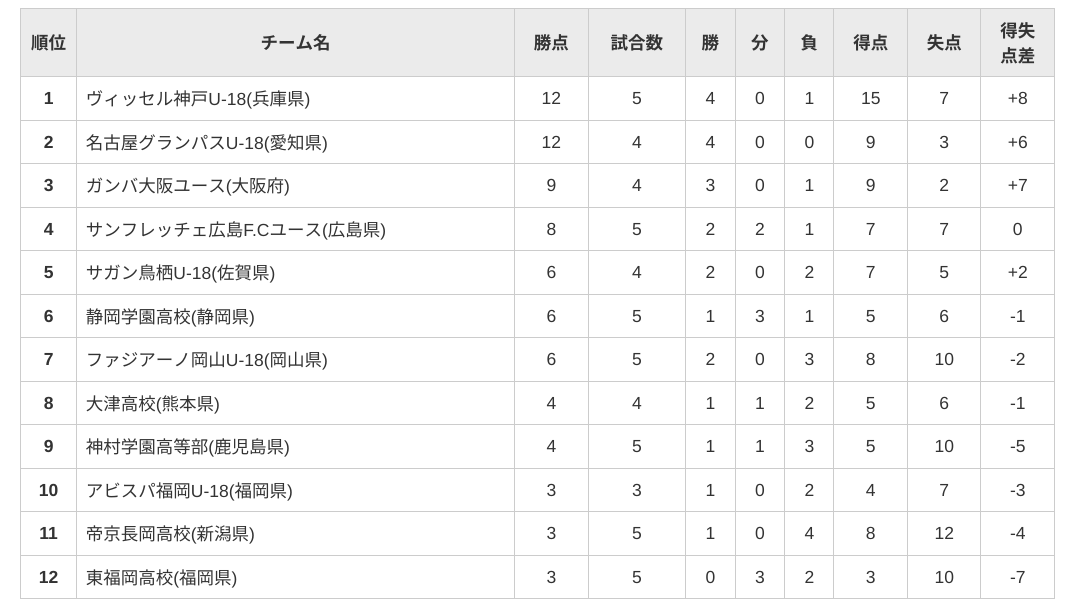The height and width of the screenshot is (609, 1069).
Task: Click the 得点 column header
Action: [x=870, y=43]
